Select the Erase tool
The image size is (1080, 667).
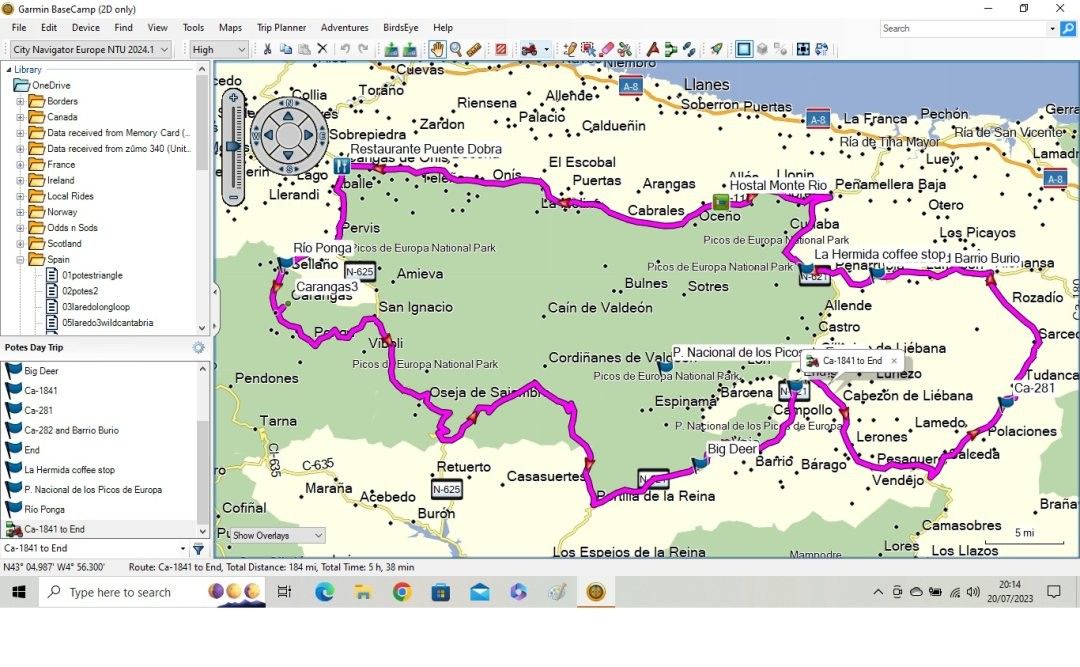(606, 50)
